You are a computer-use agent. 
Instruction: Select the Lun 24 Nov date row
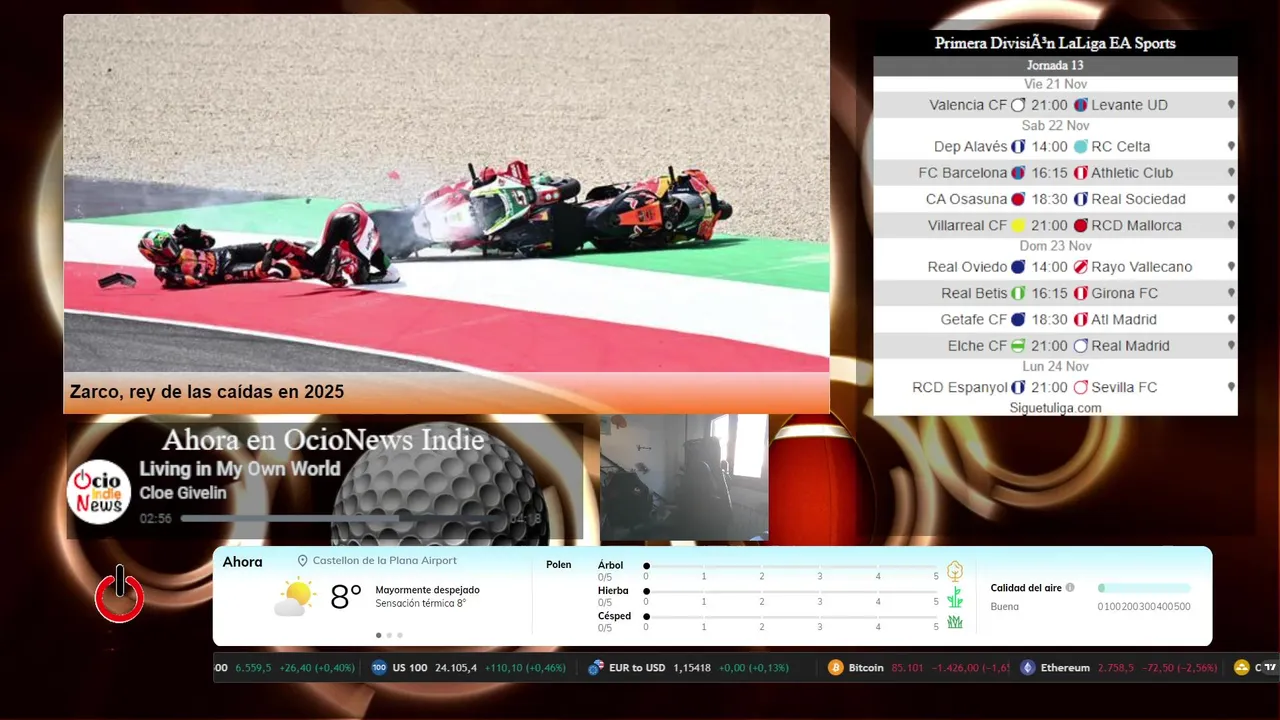1055,367
